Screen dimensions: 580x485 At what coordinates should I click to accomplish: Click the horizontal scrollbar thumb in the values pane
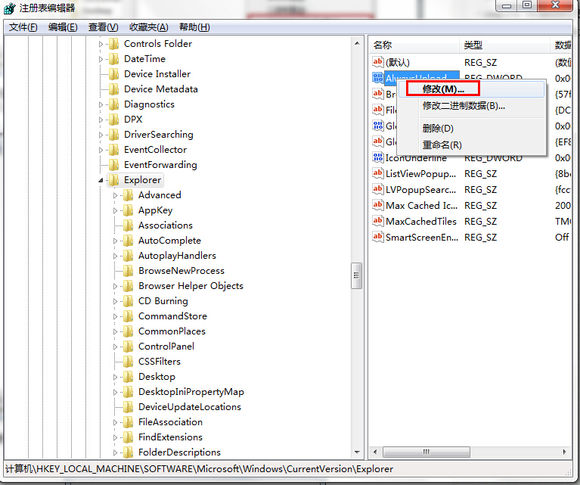coord(426,452)
